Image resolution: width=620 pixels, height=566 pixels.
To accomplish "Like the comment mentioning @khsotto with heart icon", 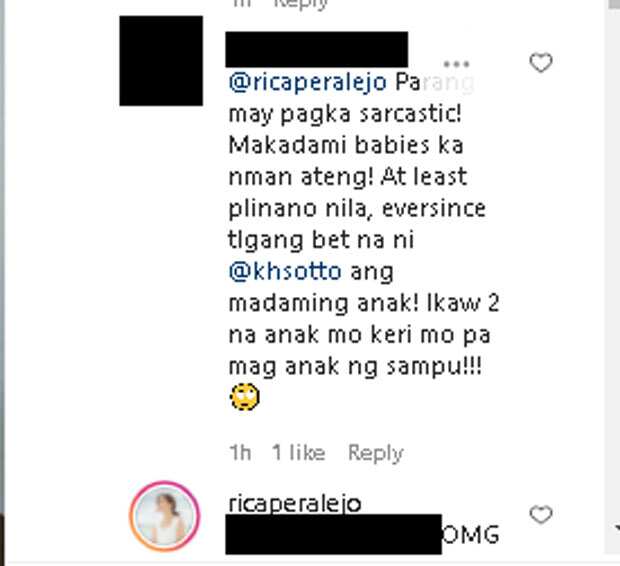I will pyautogui.click(x=541, y=62).
